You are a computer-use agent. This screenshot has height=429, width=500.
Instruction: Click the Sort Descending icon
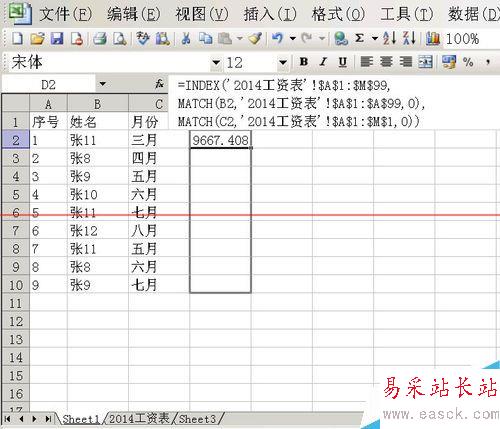pos(409,39)
